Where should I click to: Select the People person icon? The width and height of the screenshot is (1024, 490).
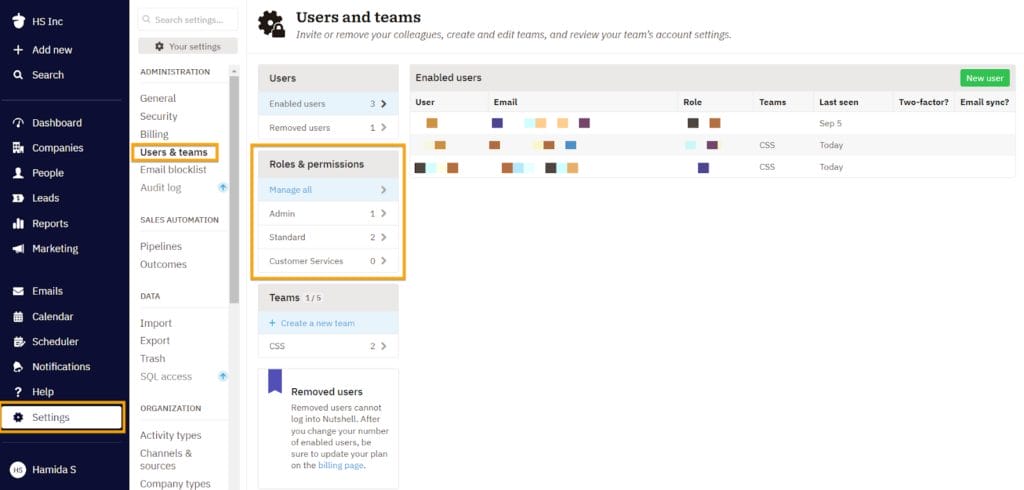(x=18, y=173)
